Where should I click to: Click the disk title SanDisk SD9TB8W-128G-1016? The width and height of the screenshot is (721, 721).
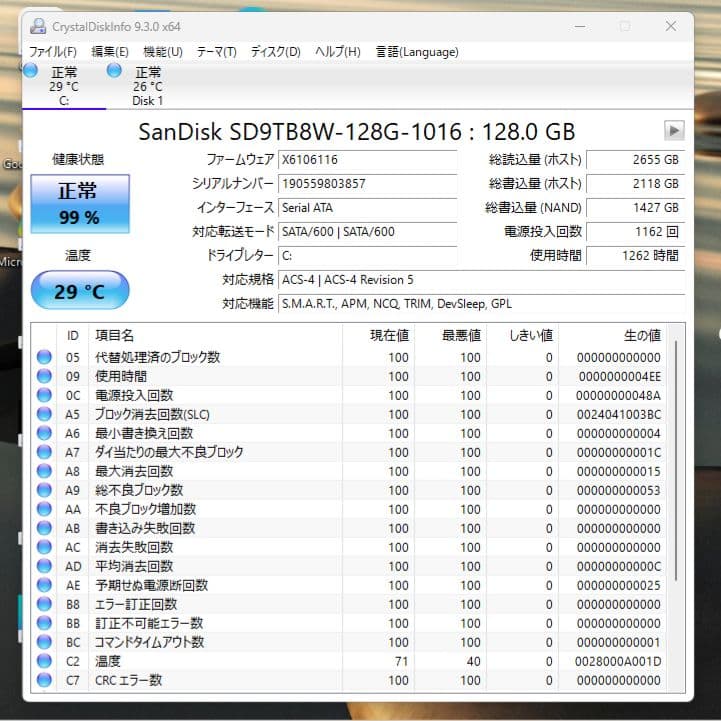point(300,132)
